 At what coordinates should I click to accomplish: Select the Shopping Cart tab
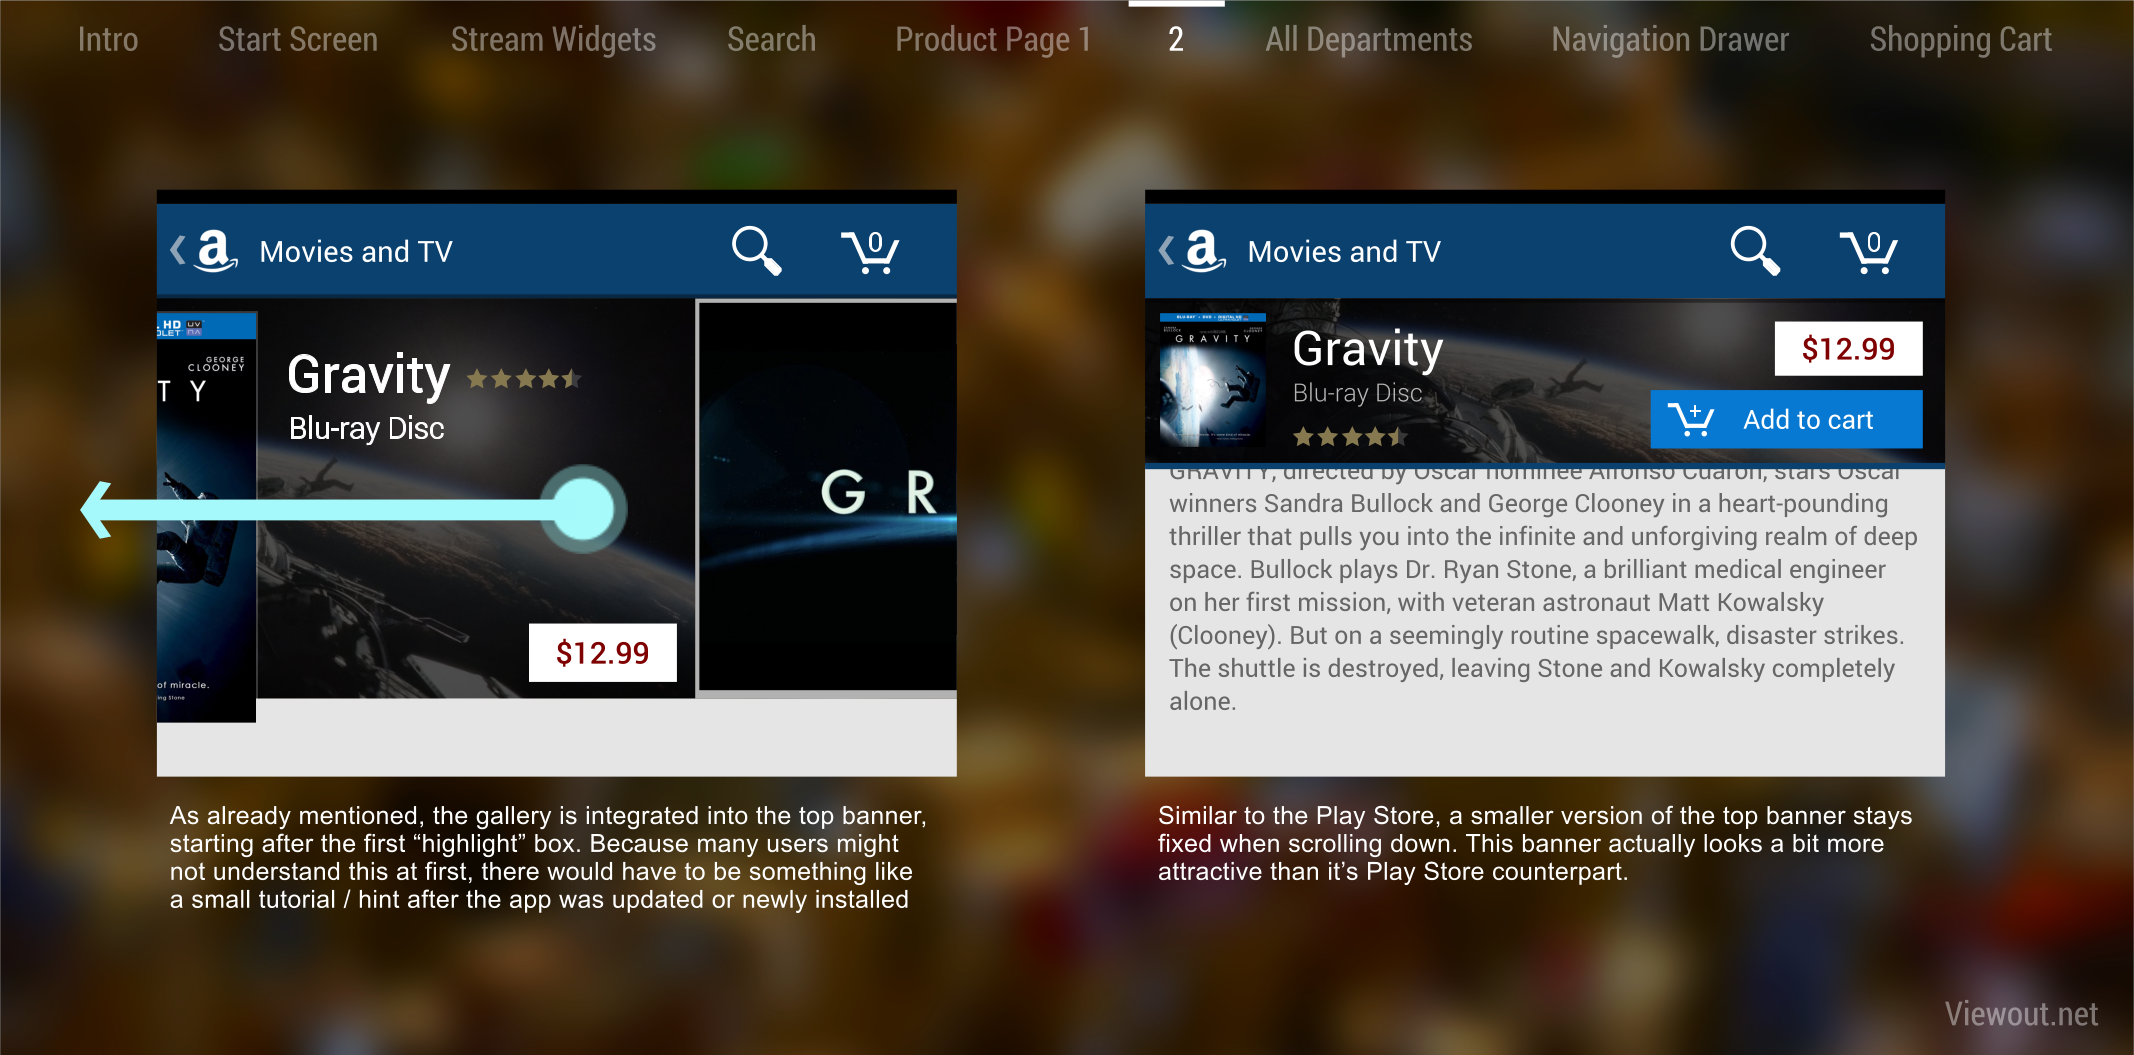point(1960,39)
